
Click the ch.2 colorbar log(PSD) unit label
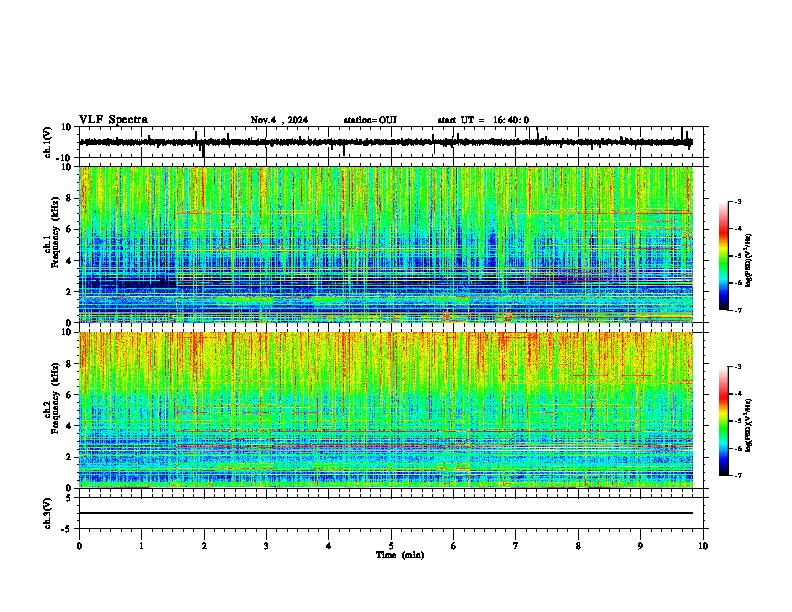point(749,425)
